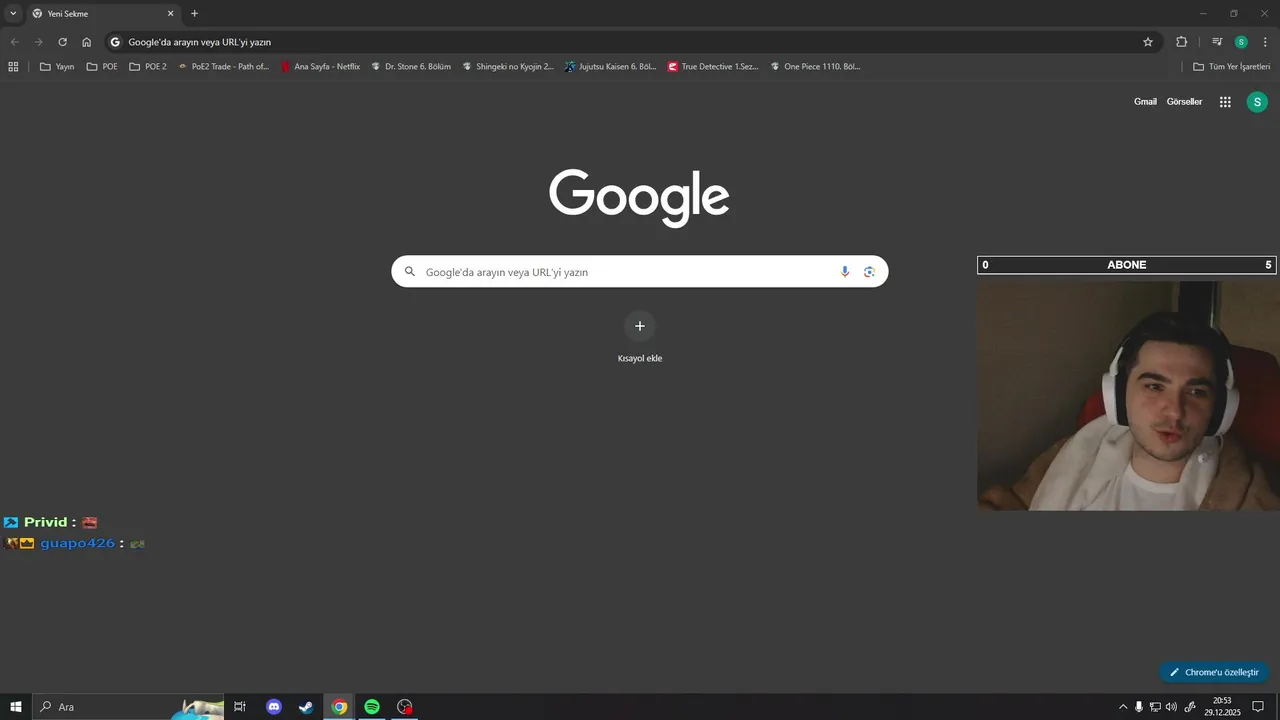Click the webcam overlay image
The width and height of the screenshot is (1280, 720).
[x=1128, y=395]
